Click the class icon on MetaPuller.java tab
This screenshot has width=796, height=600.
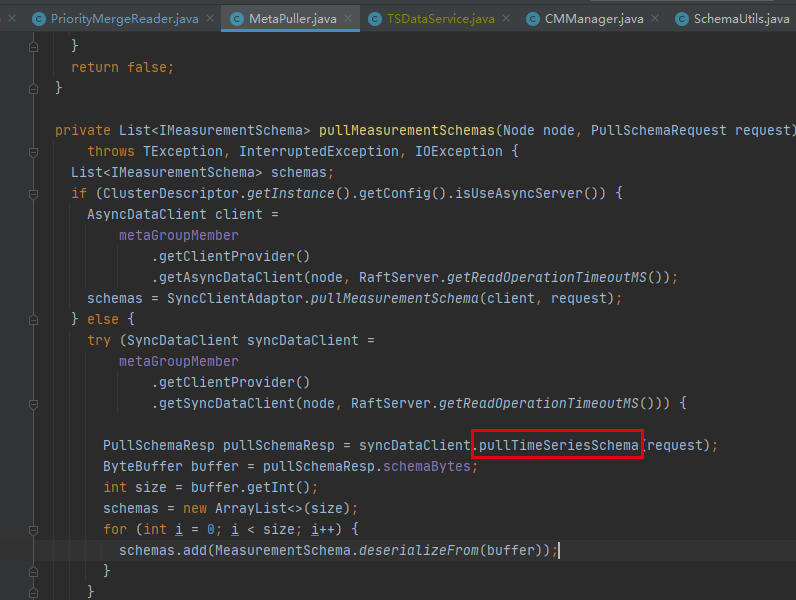(237, 19)
